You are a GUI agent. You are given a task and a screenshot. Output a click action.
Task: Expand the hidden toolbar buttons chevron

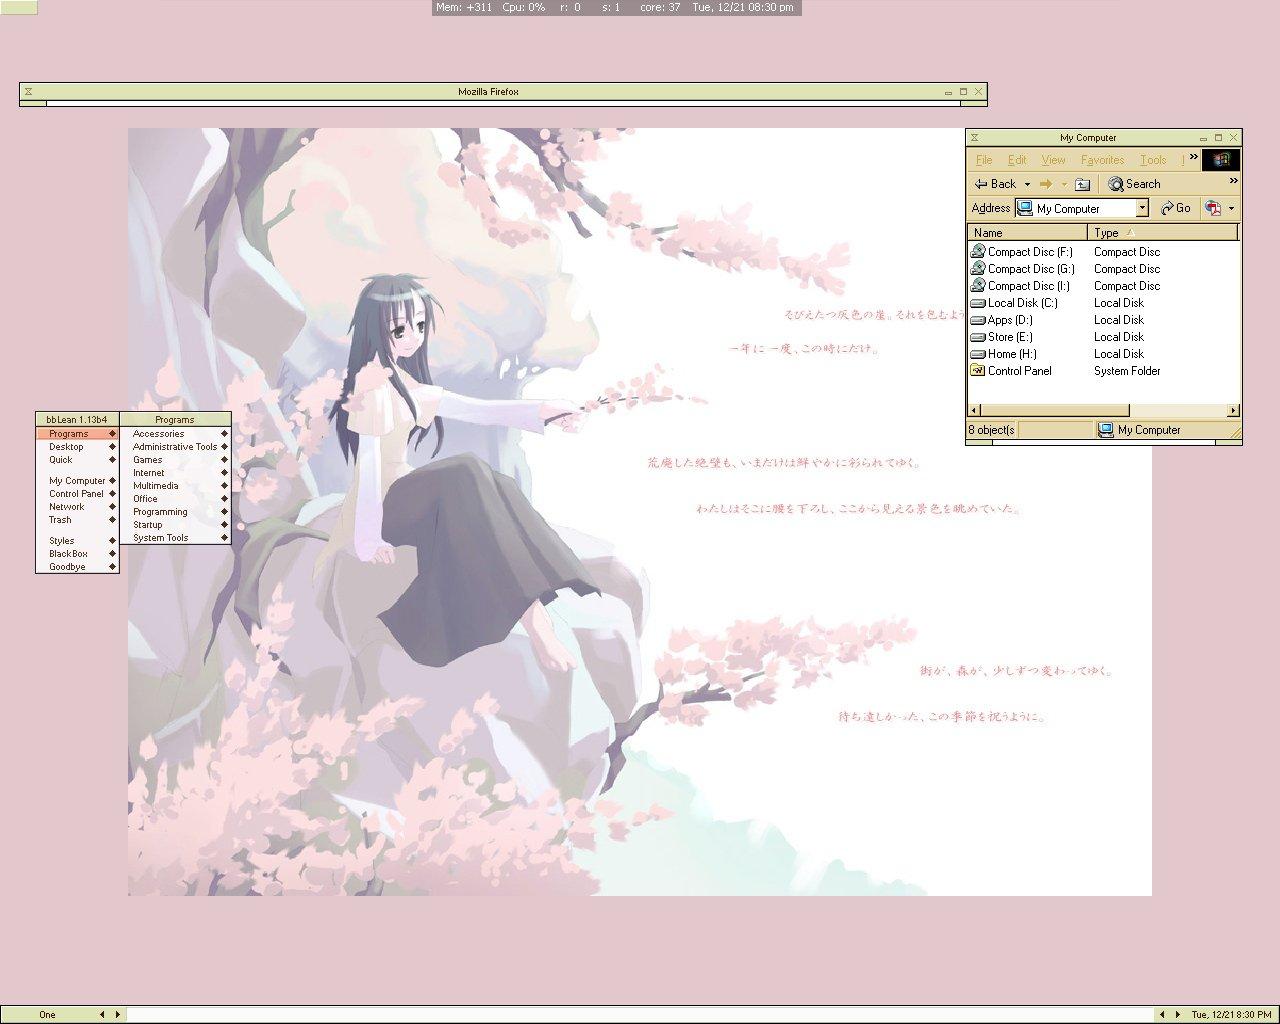pos(1234,181)
